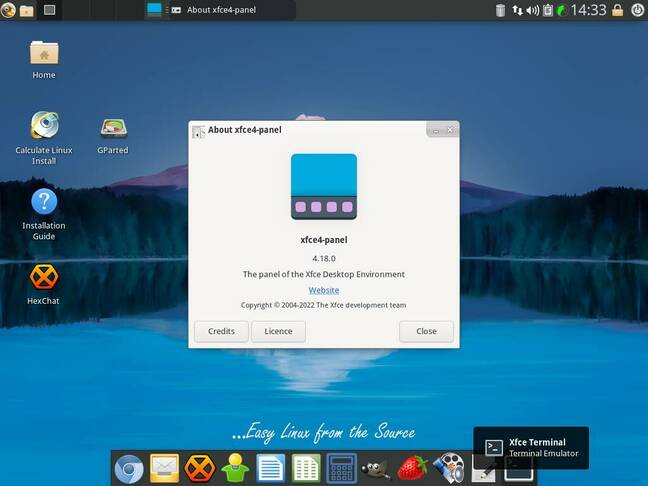Click the green leaf tray icon

click(x=562, y=10)
